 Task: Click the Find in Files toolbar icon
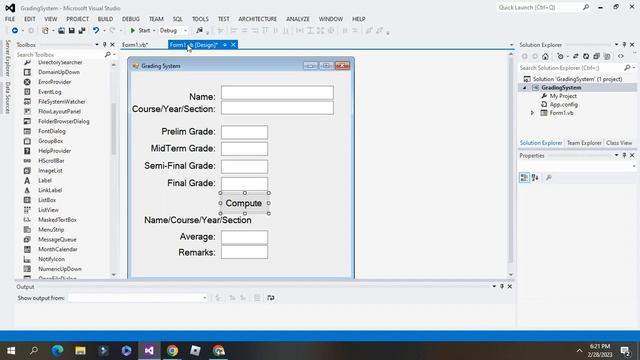click(199, 31)
